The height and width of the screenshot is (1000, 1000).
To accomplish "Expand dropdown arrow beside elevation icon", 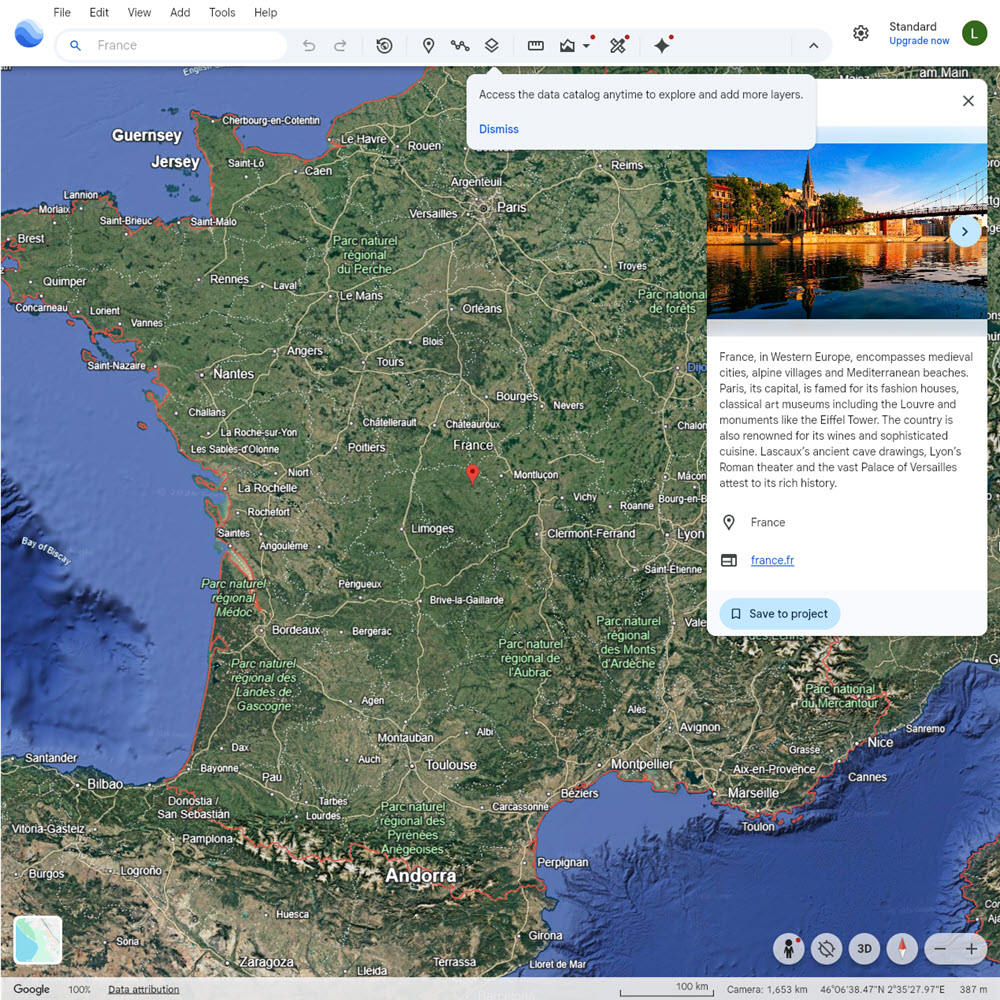I will tap(586, 46).
